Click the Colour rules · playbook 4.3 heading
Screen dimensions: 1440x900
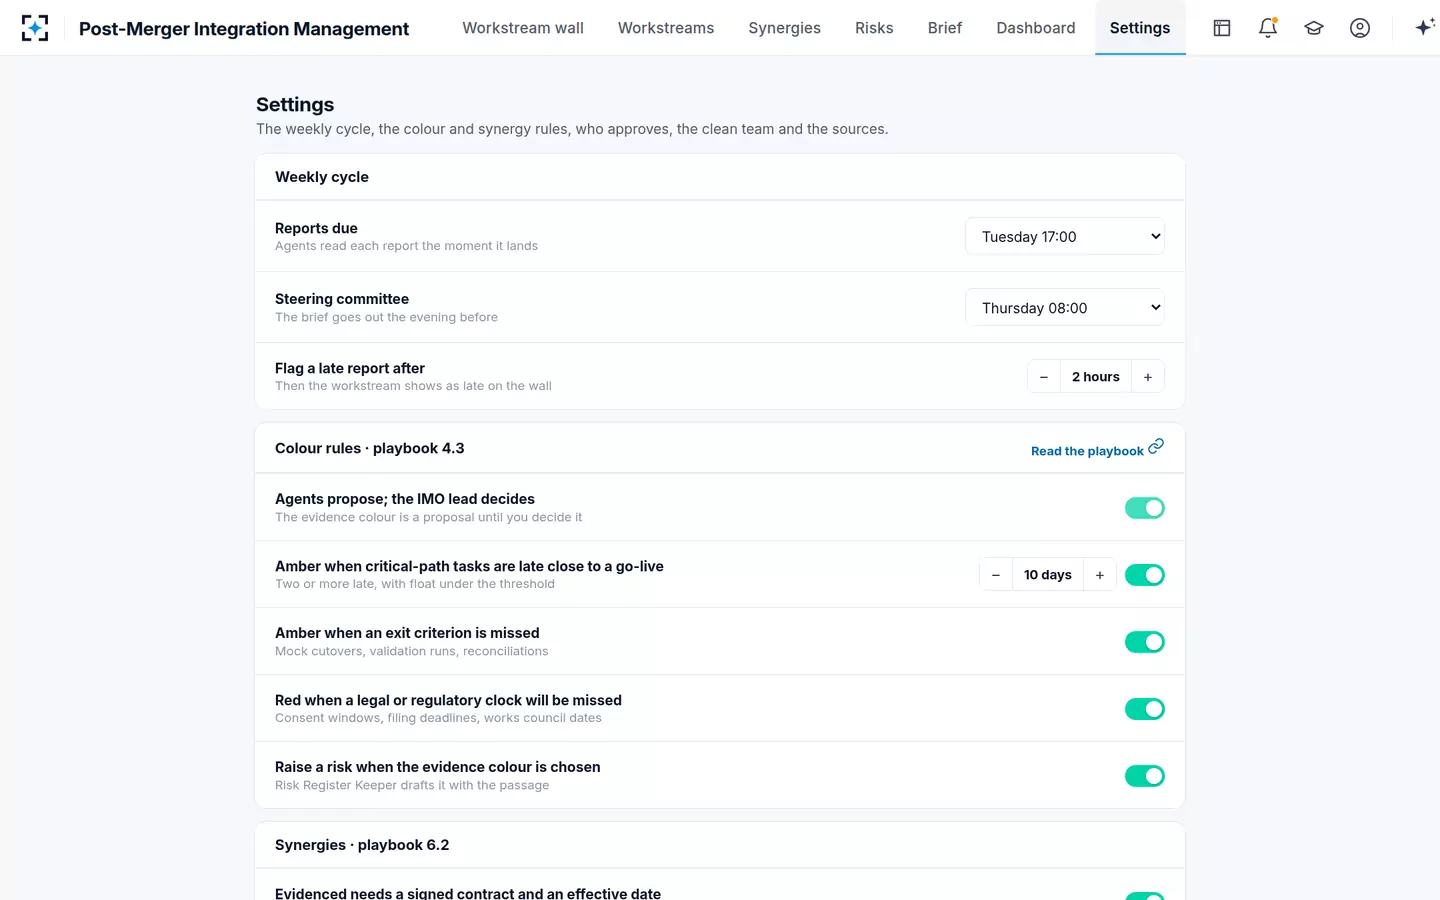click(370, 448)
